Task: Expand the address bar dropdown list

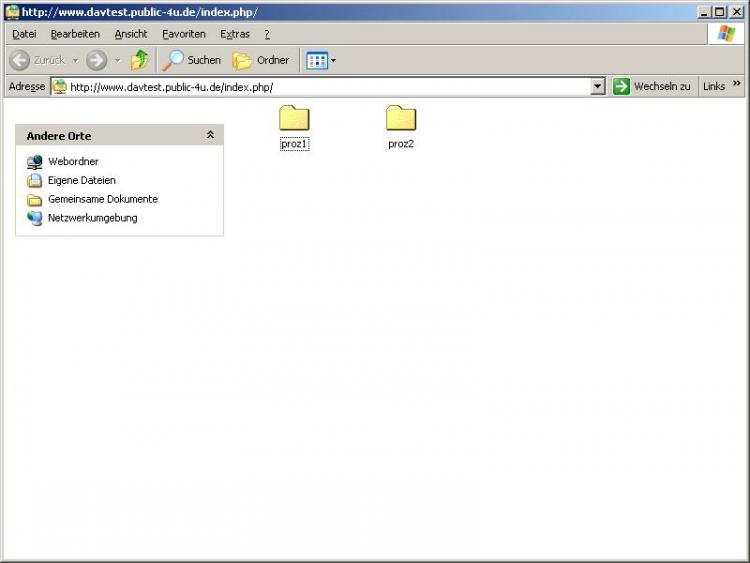Action: click(x=598, y=86)
